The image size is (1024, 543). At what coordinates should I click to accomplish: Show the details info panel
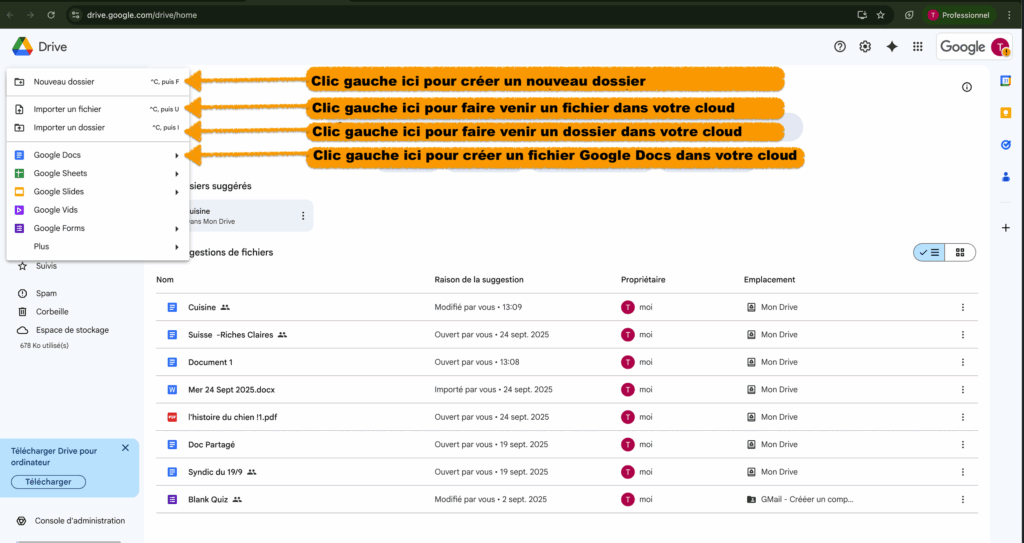[967, 88]
